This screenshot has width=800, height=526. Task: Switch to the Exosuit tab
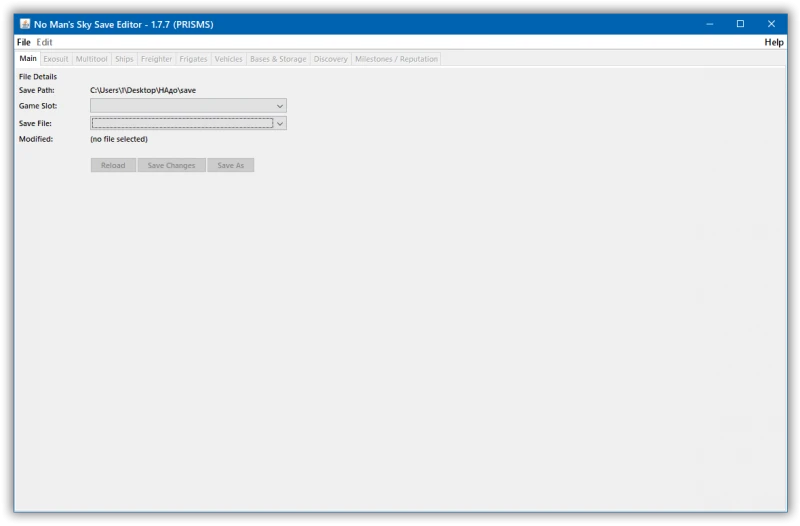(x=56, y=59)
